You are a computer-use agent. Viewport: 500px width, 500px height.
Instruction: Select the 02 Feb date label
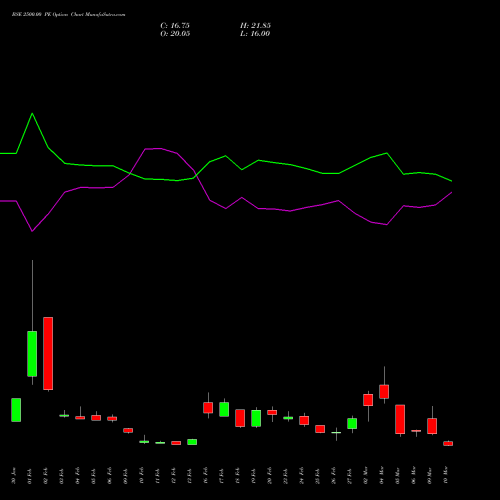tap(46, 476)
